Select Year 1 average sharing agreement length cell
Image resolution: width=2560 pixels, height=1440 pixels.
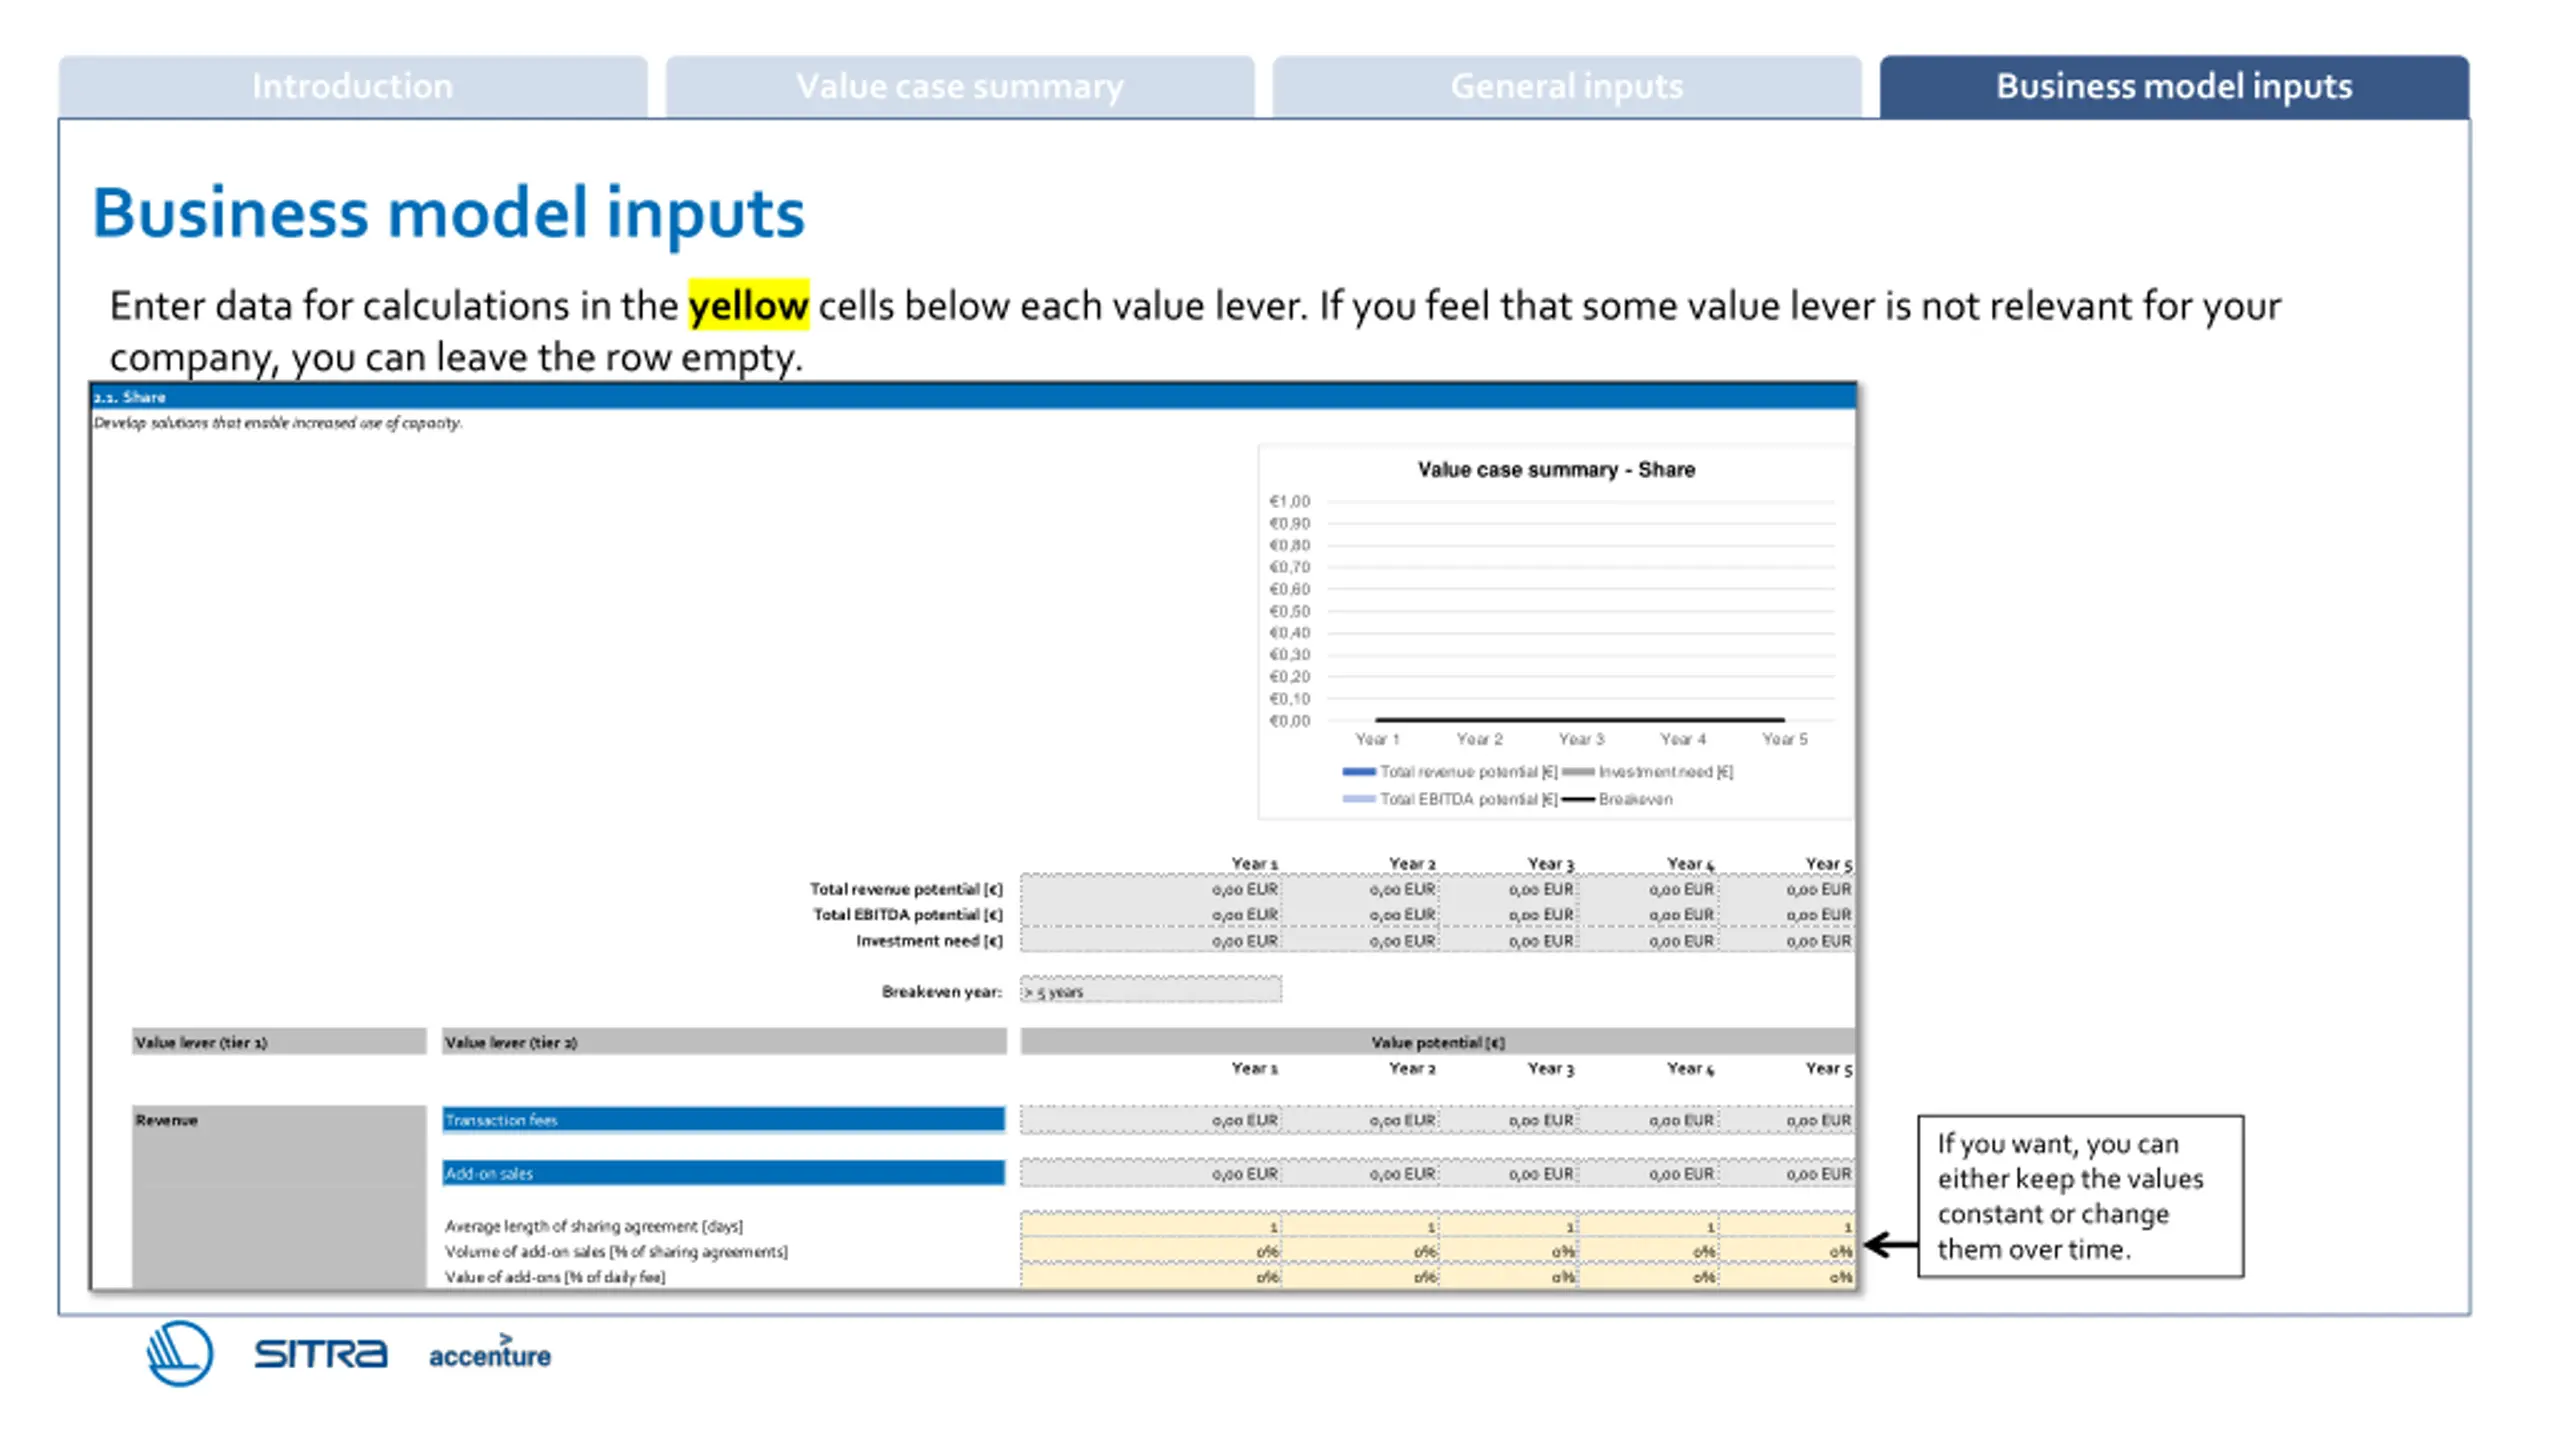(1151, 1226)
